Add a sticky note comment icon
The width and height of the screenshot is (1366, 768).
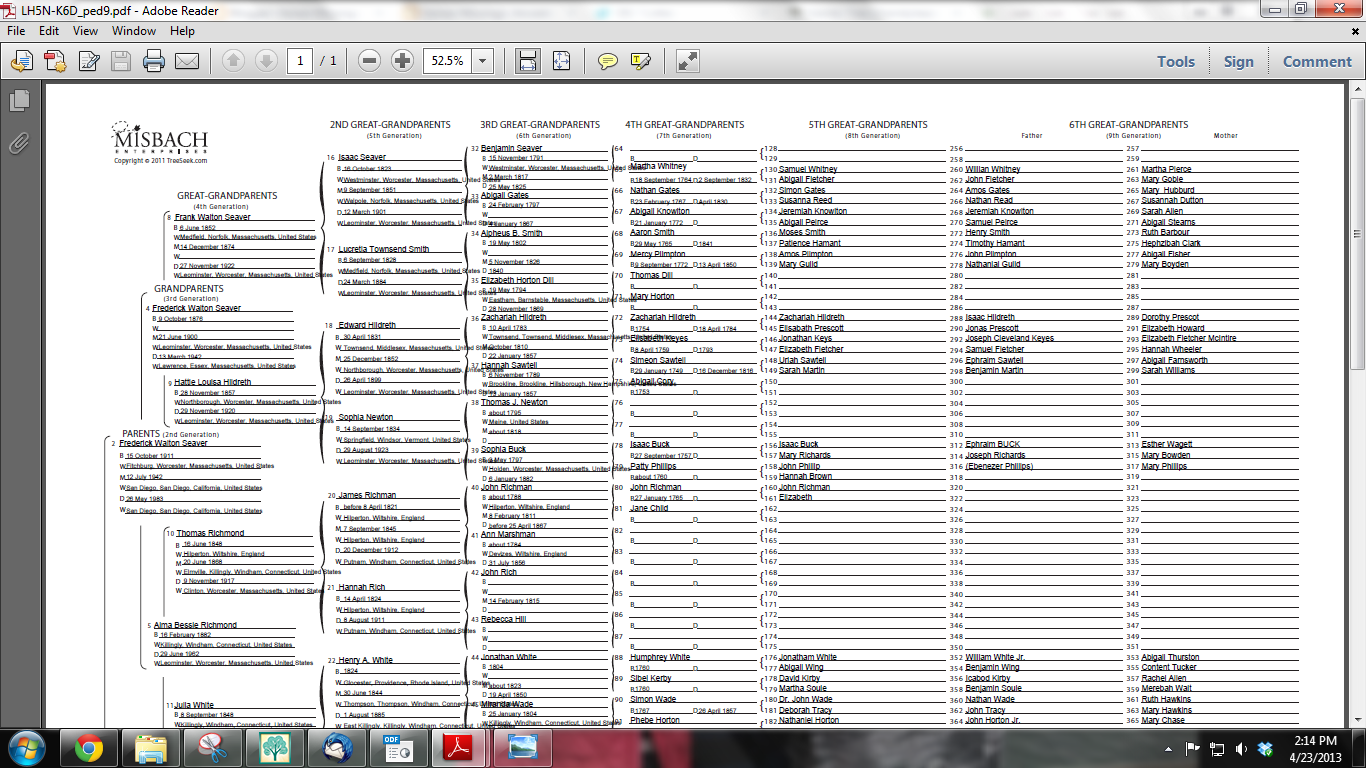tap(607, 61)
